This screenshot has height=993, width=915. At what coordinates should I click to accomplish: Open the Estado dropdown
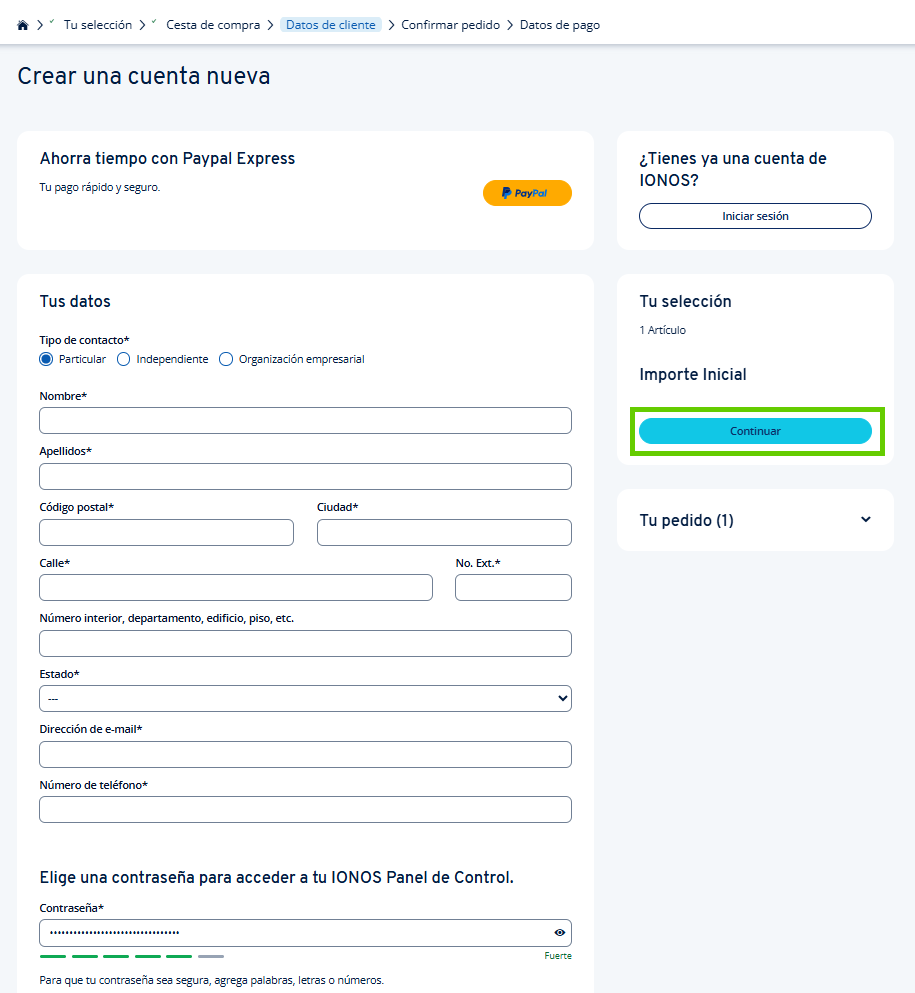click(x=305, y=697)
